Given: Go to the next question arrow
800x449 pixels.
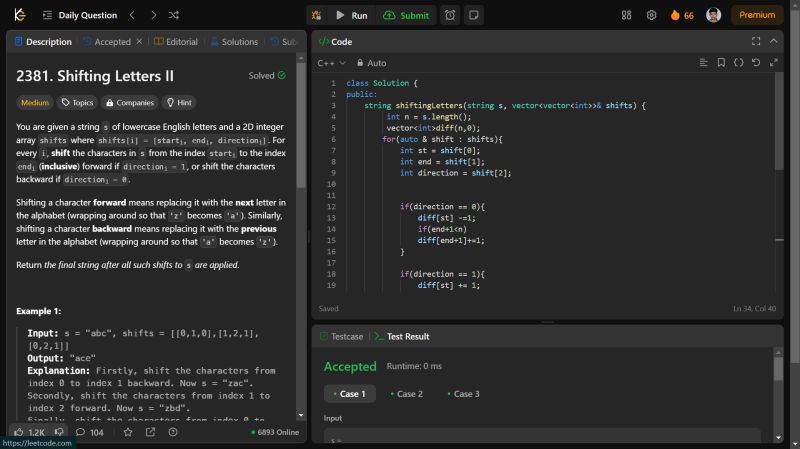Looking at the screenshot, I should point(152,15).
